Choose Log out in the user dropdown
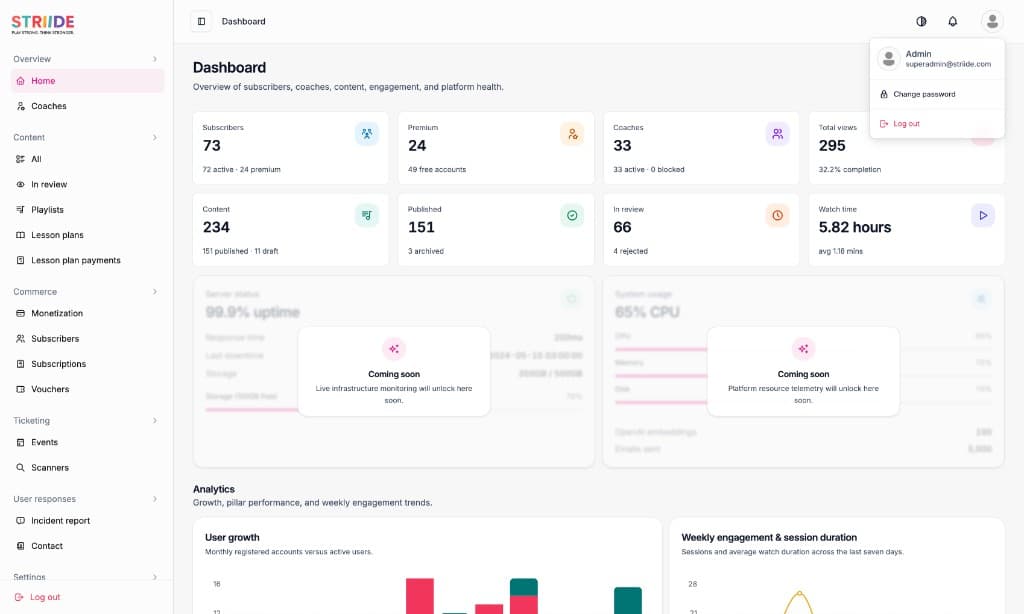 [936, 123]
